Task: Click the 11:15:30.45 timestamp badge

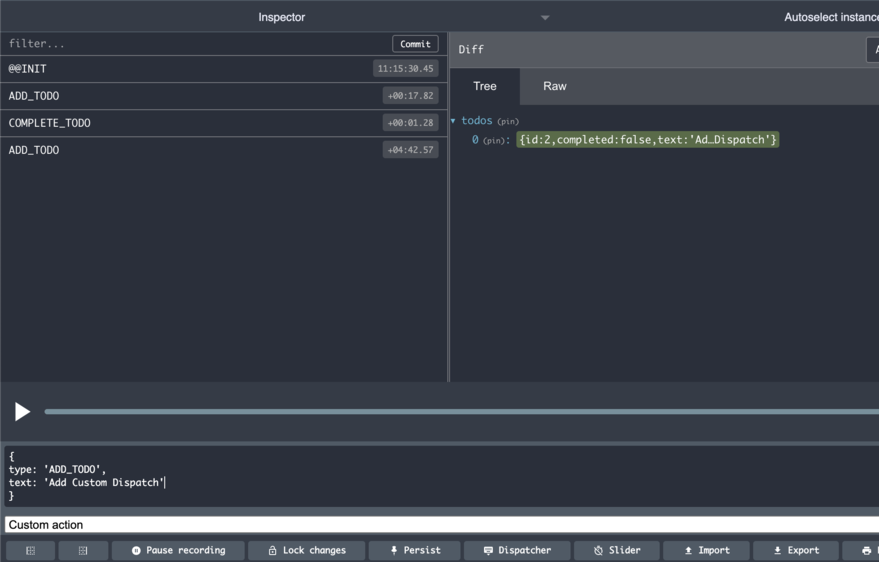Action: [405, 68]
